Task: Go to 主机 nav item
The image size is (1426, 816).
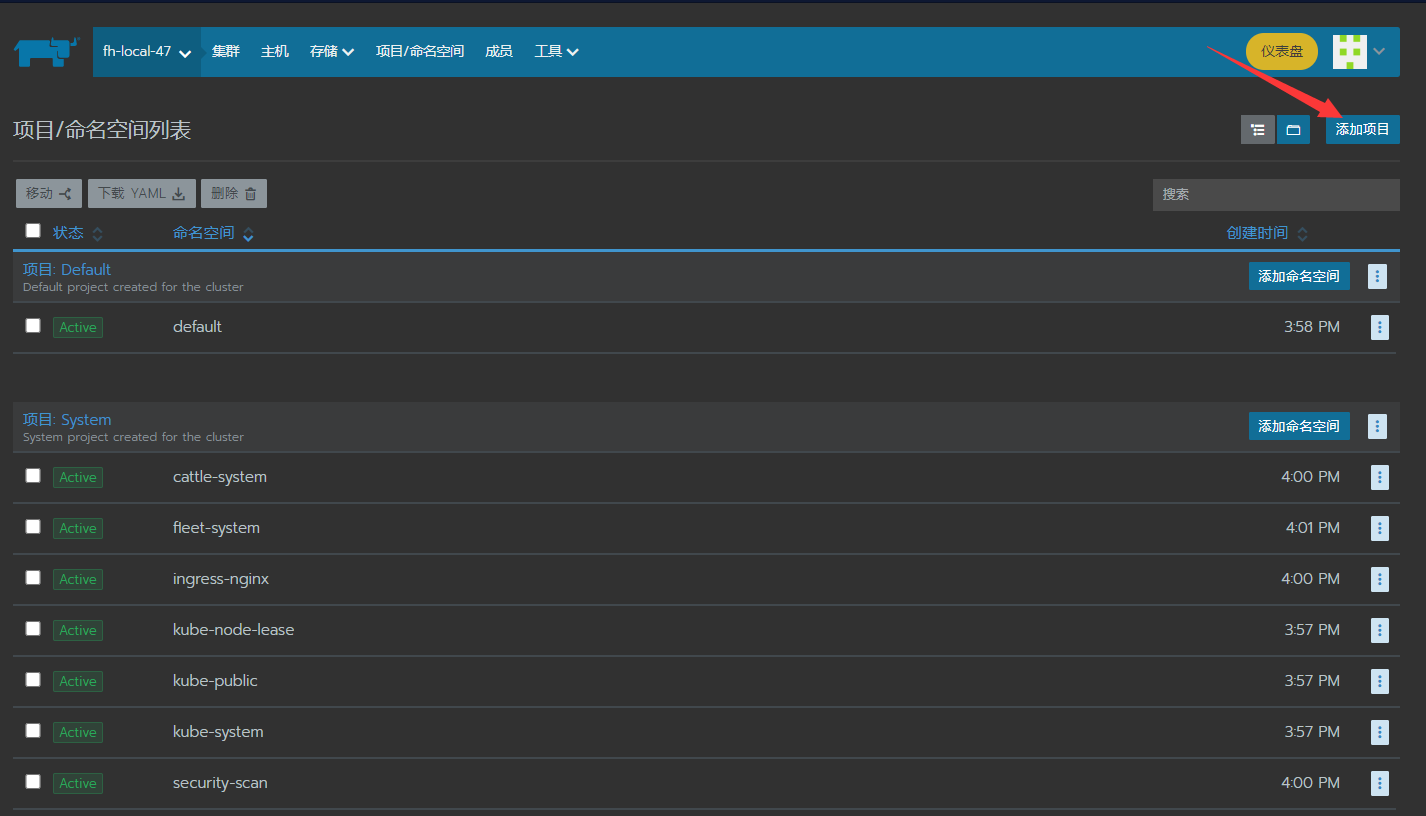Action: point(275,52)
